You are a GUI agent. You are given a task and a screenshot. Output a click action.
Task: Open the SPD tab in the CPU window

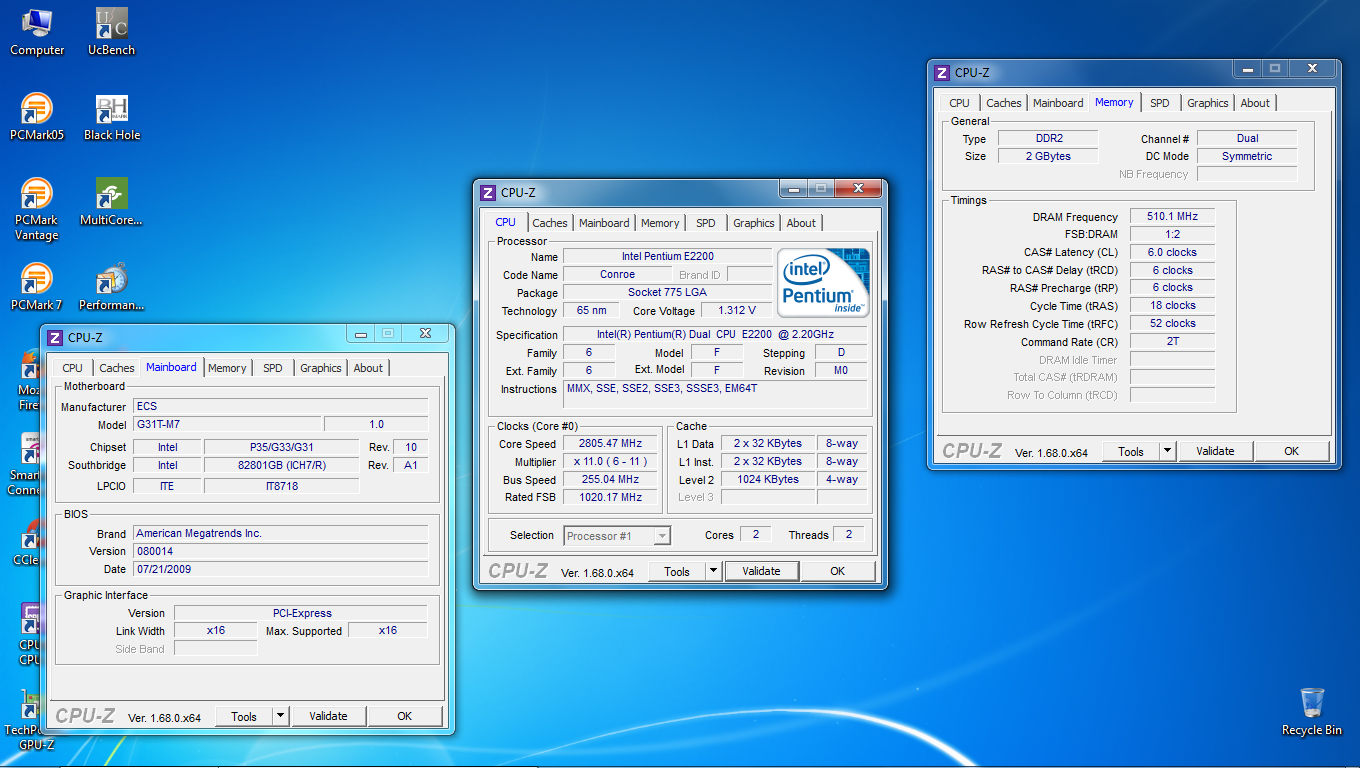pyautogui.click(x=706, y=223)
